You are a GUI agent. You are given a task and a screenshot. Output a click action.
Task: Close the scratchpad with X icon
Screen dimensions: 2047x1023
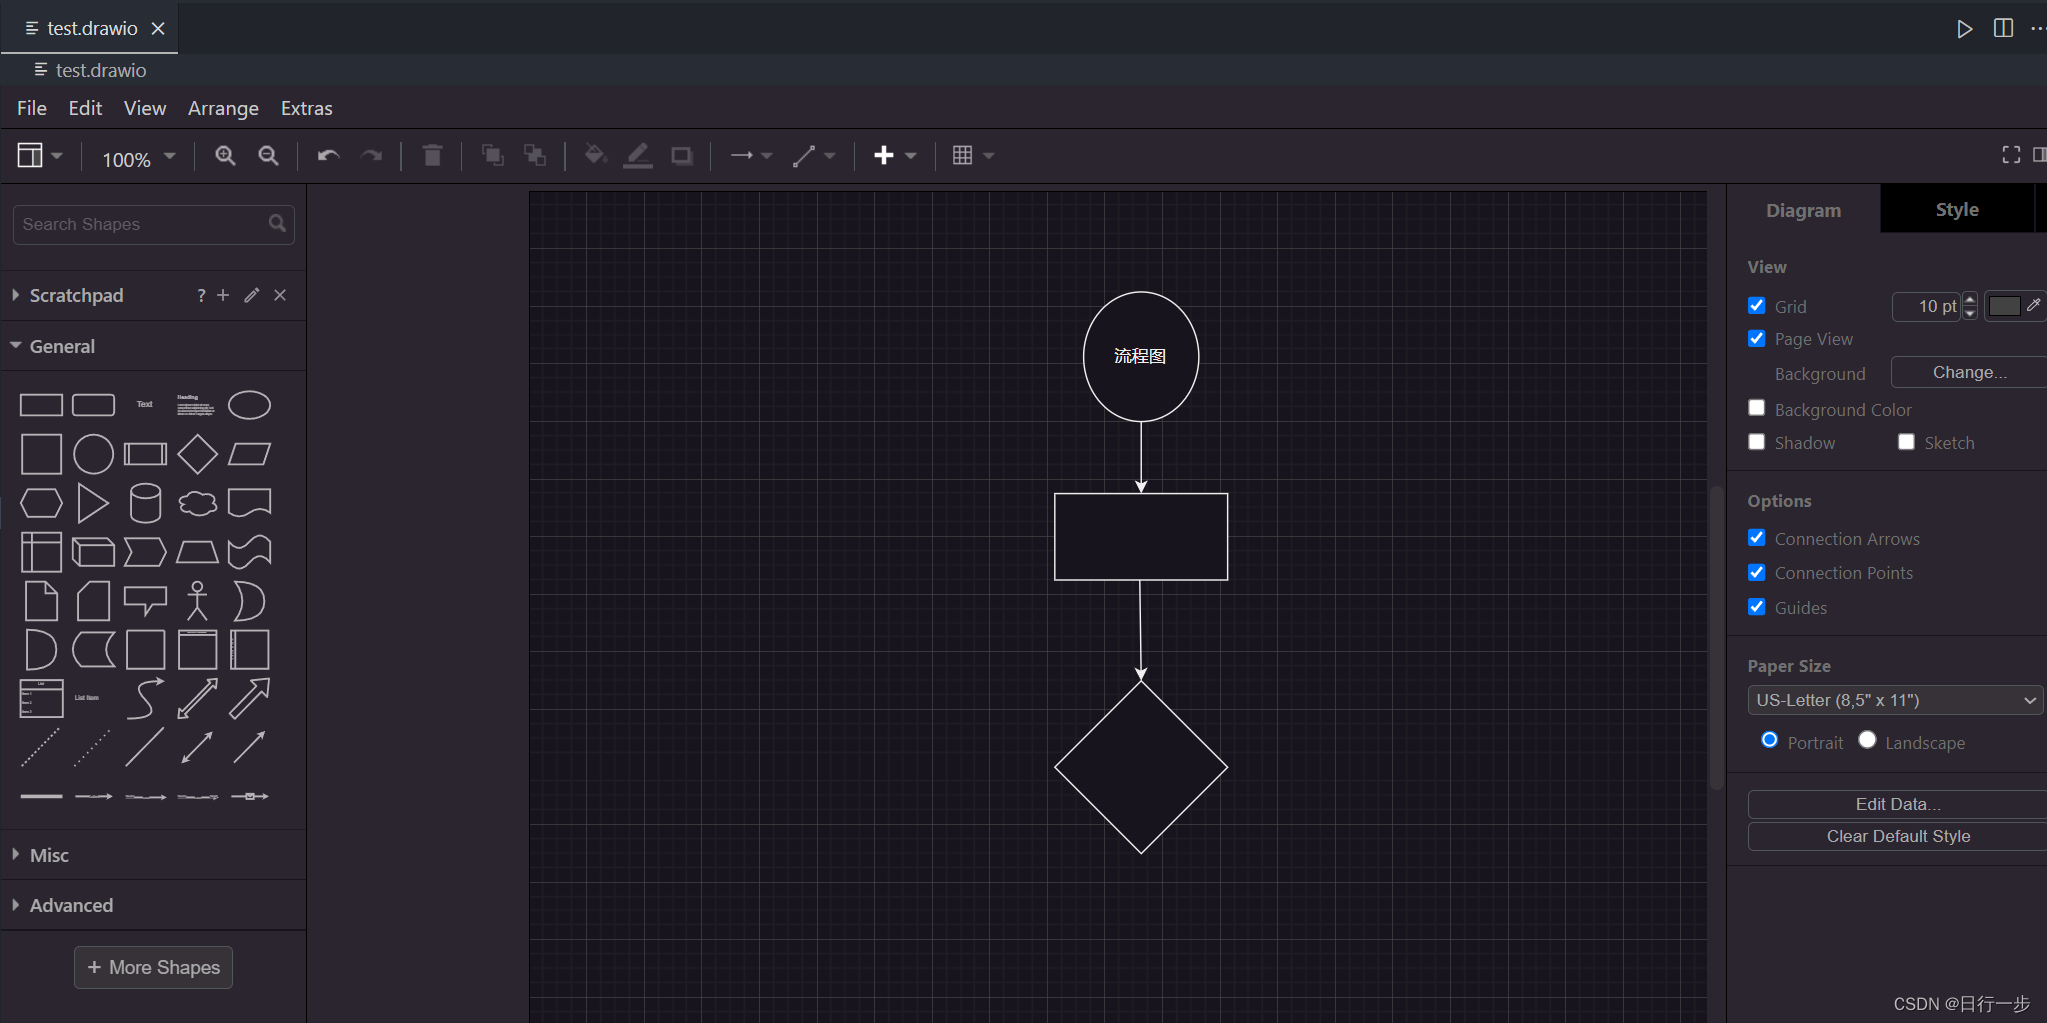coord(280,295)
